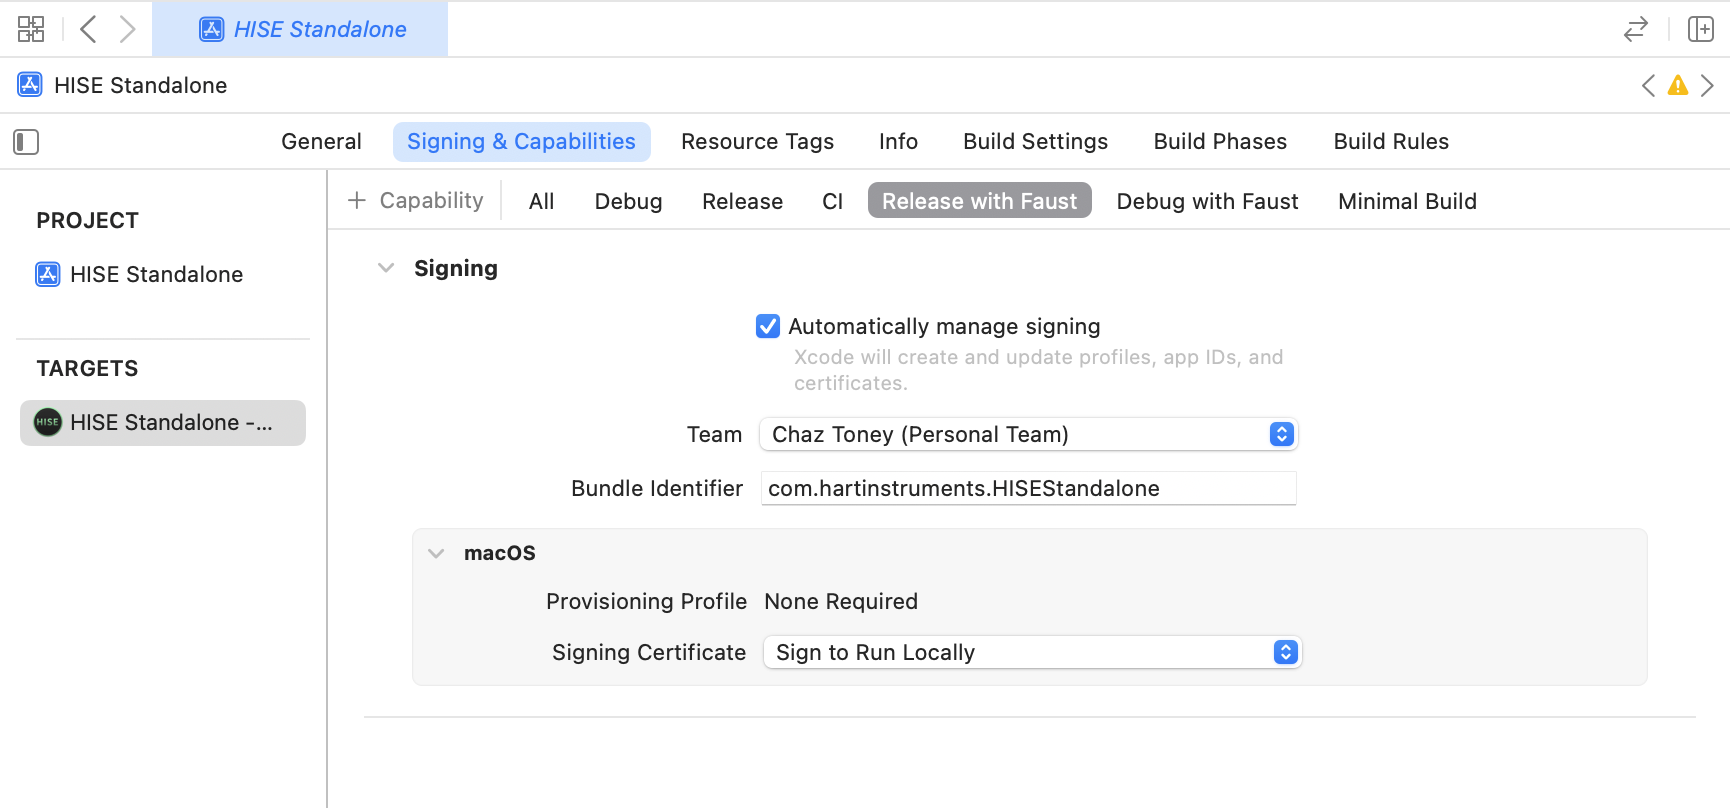Select the Minimal Build configuration
1730x808 pixels.
(1407, 201)
